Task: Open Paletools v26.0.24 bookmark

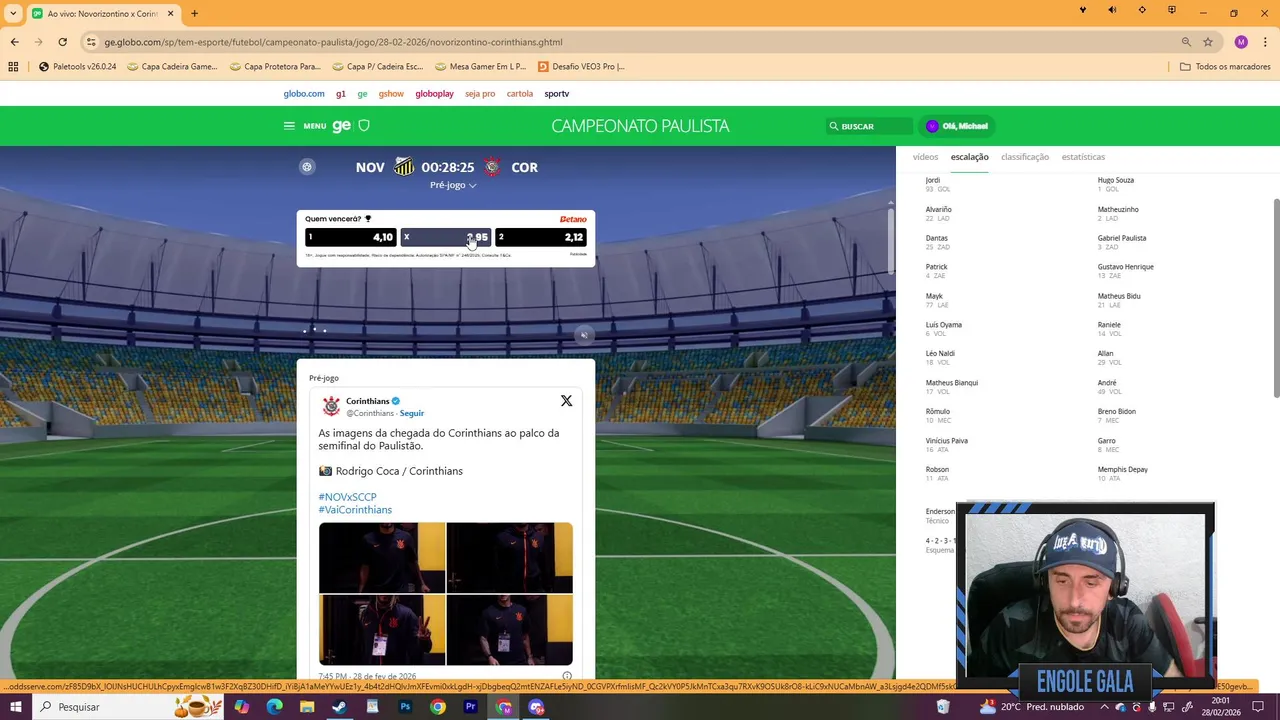Action: point(77,67)
